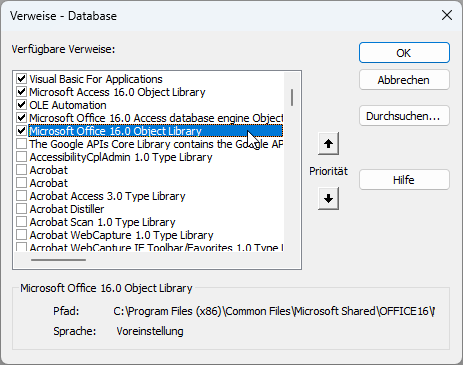Uncheck Visual Basic For Applications checkbox
The height and width of the screenshot is (365, 463).
click(x=22, y=79)
